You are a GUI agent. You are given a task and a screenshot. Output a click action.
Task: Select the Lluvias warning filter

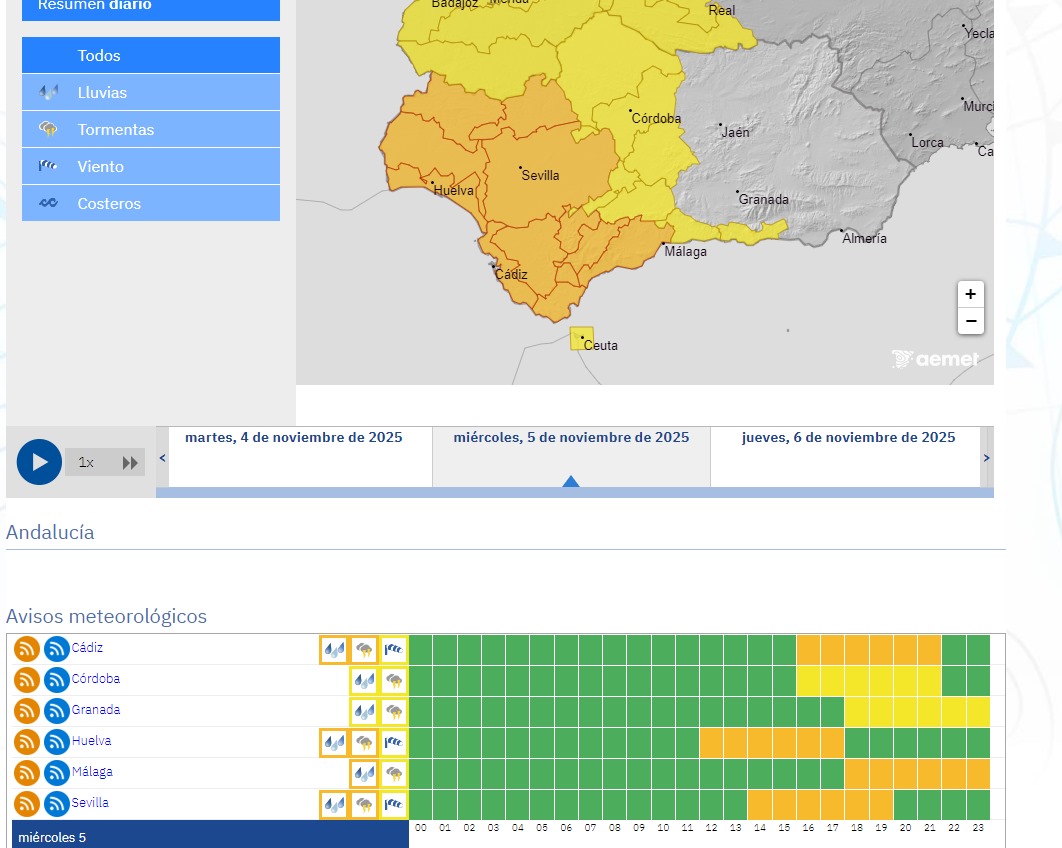coord(151,93)
